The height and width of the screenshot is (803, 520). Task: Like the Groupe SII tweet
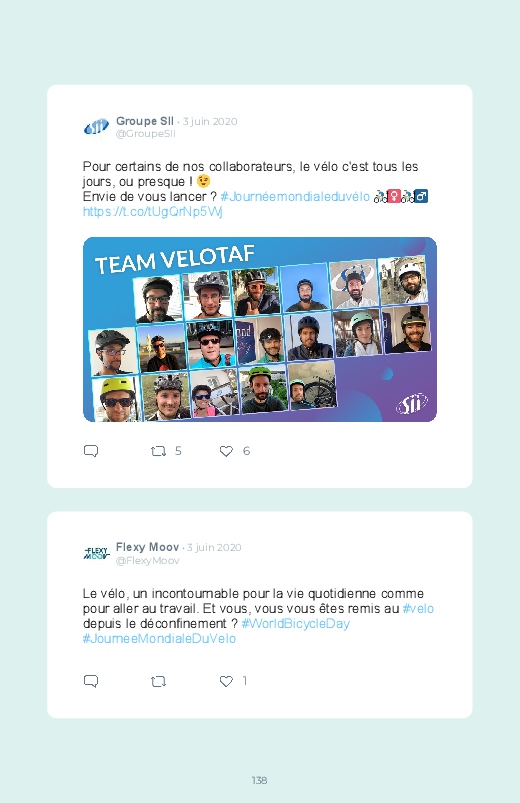pyautogui.click(x=226, y=451)
